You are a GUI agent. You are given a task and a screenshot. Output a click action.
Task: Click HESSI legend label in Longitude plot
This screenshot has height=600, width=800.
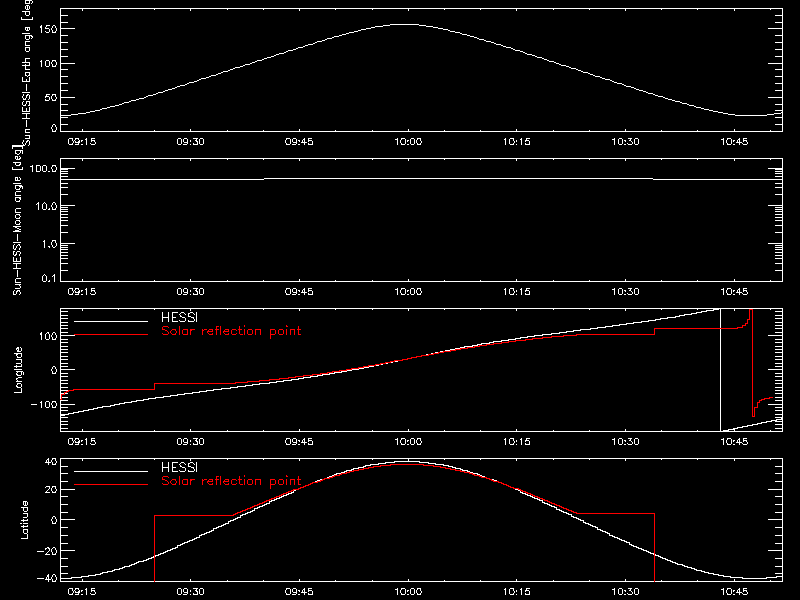pyautogui.click(x=179, y=317)
